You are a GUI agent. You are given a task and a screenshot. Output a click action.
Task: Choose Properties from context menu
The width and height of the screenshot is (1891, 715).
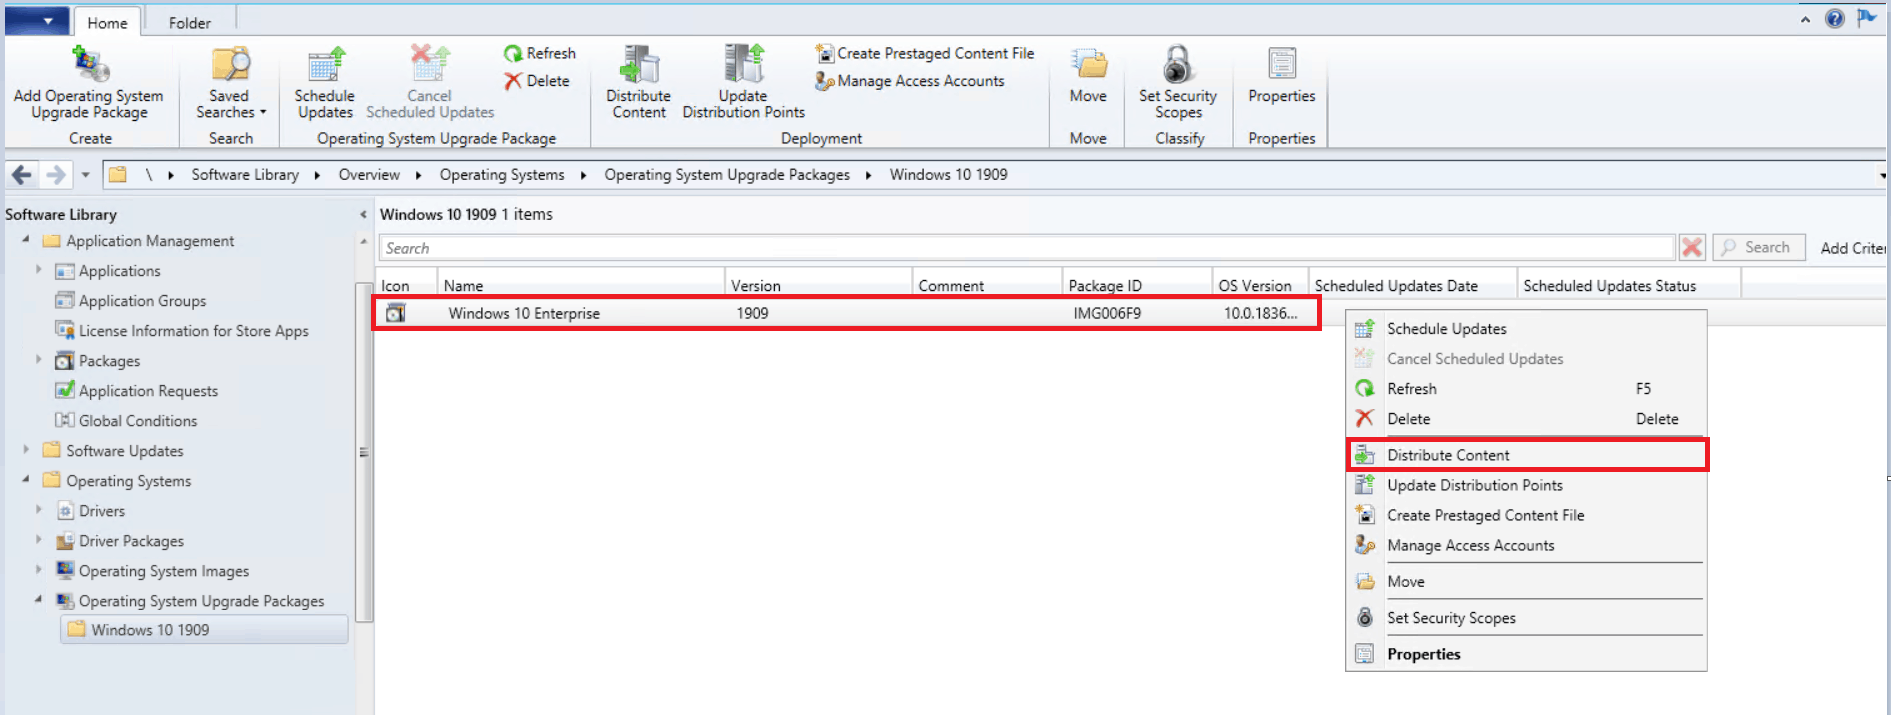[x=1526, y=654]
